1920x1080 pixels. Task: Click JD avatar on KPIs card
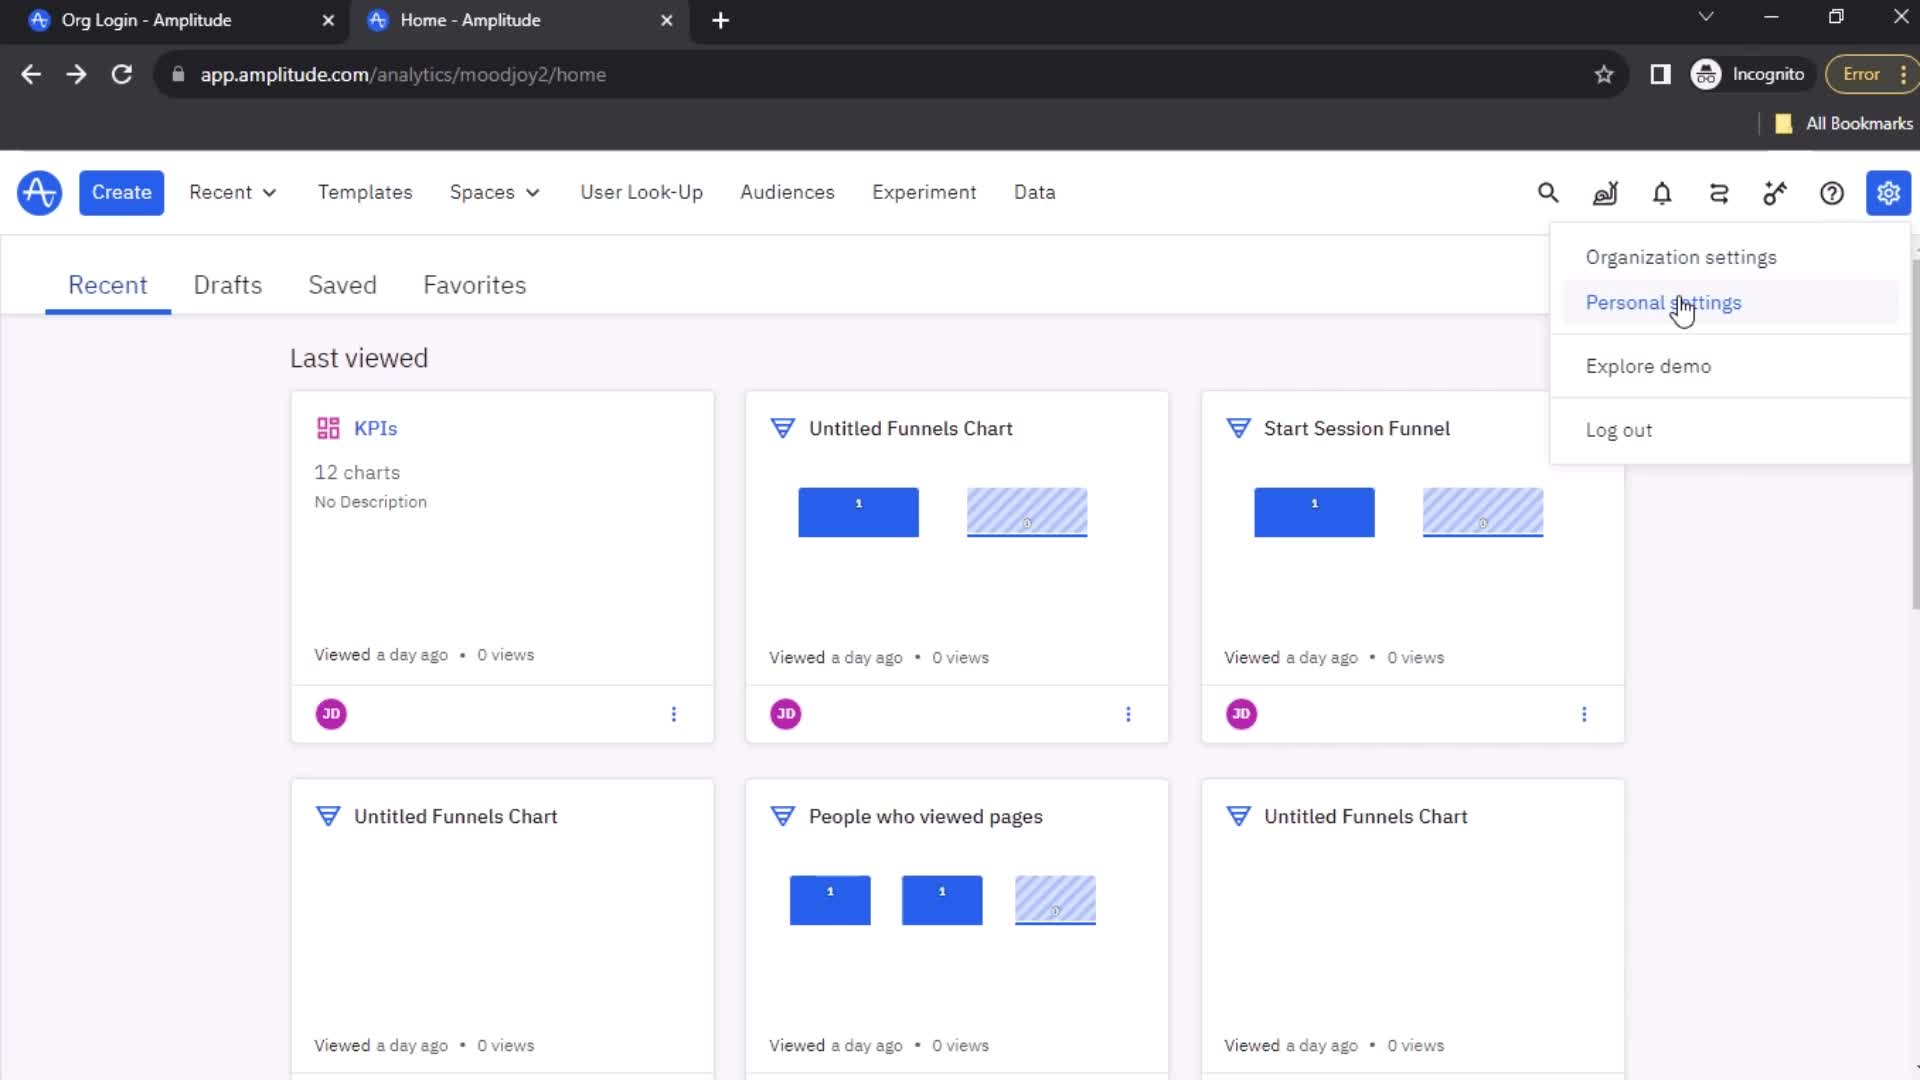[x=331, y=714]
